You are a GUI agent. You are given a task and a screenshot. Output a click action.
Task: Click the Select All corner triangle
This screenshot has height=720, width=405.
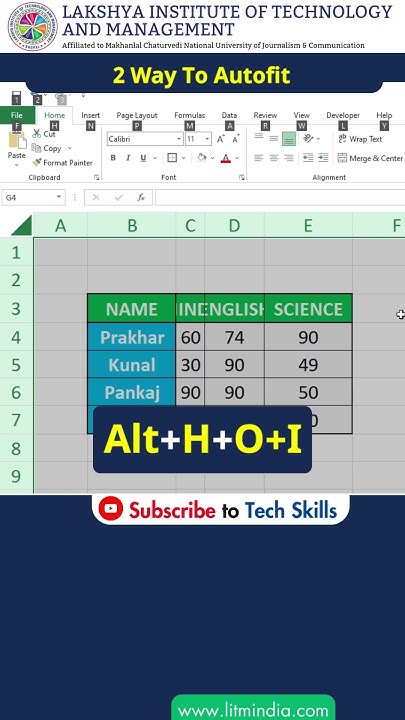pos(21,225)
